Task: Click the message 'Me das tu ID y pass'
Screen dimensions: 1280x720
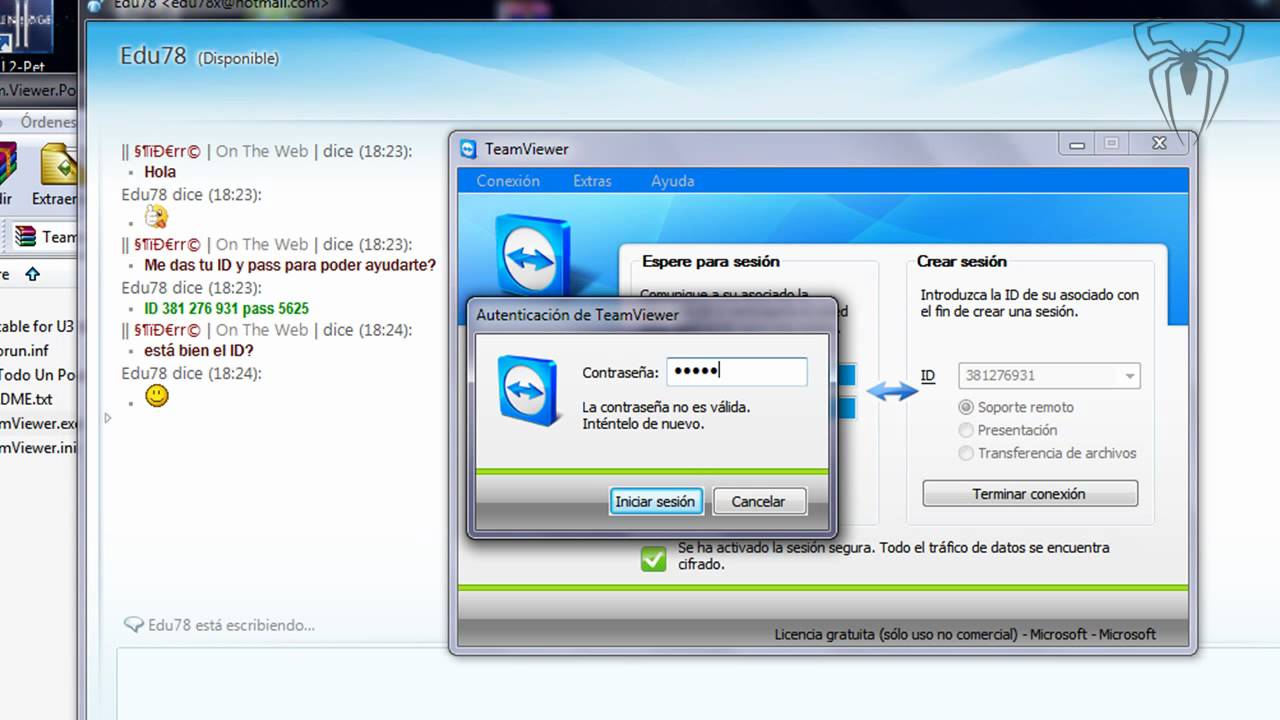Action: 290,266
